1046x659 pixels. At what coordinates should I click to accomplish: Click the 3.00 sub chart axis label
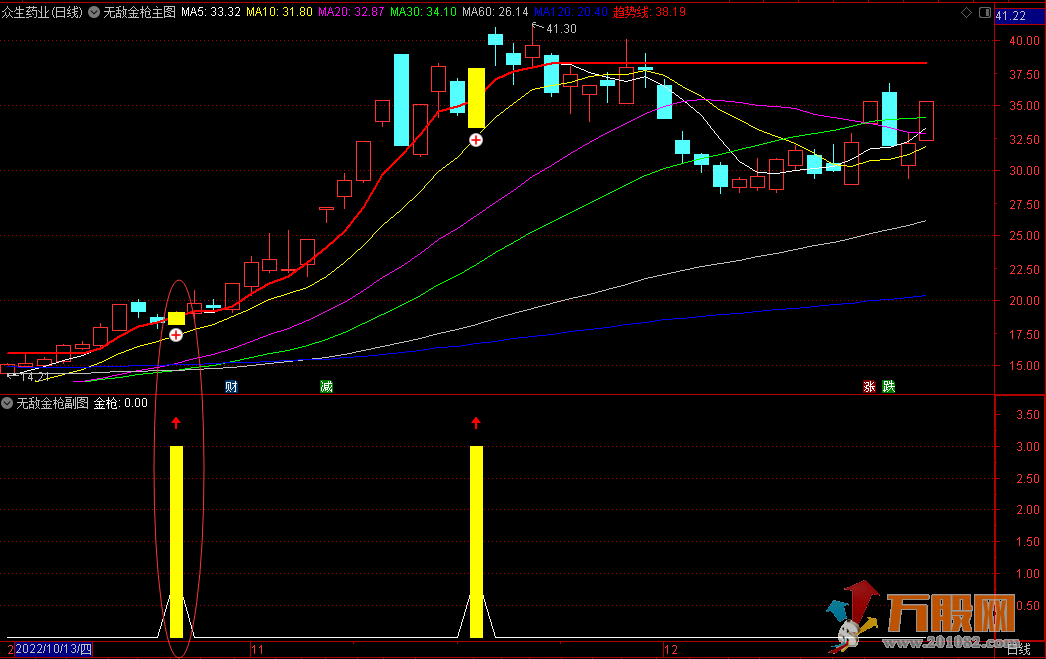click(x=1027, y=447)
